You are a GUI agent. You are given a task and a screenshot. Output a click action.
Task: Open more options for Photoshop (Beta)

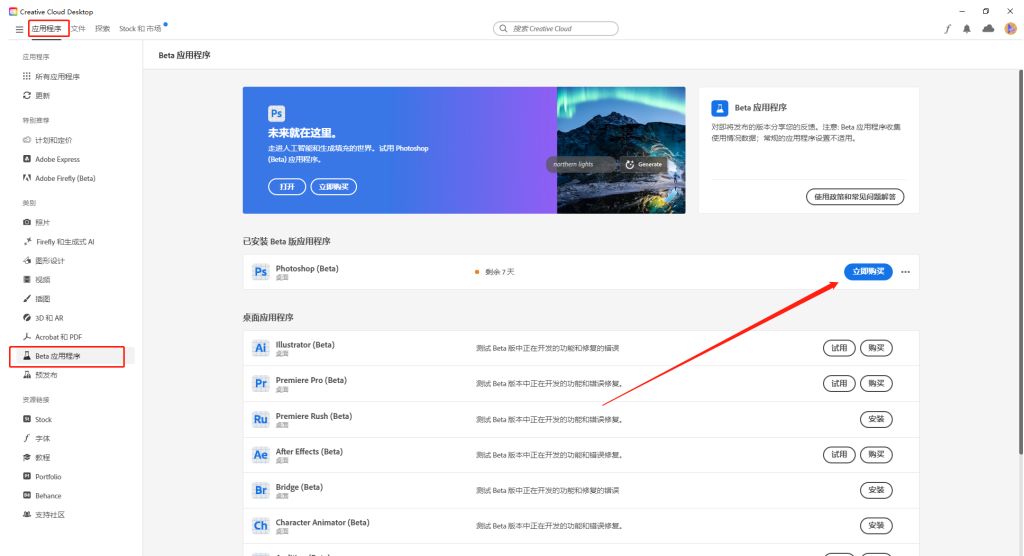point(905,272)
